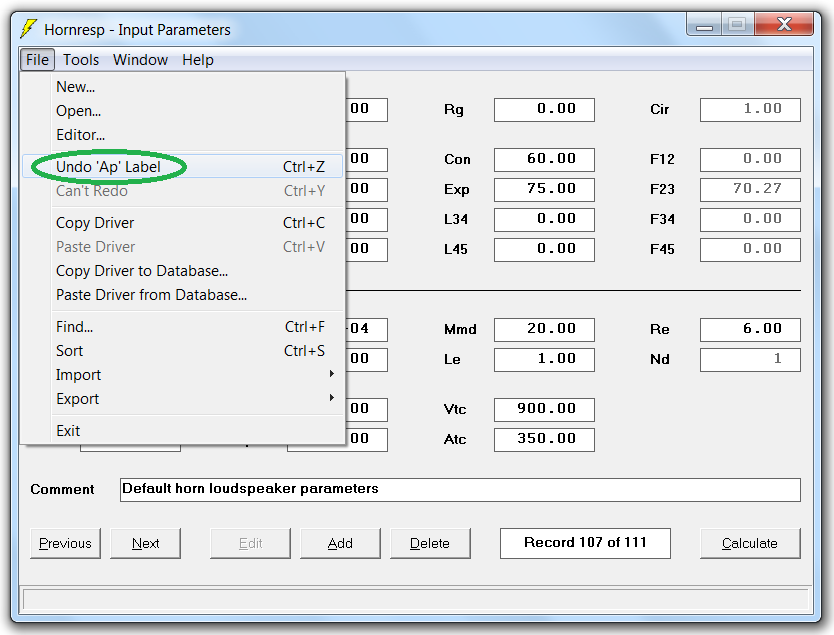
Task: Click the Delete record button
Action: coord(430,543)
